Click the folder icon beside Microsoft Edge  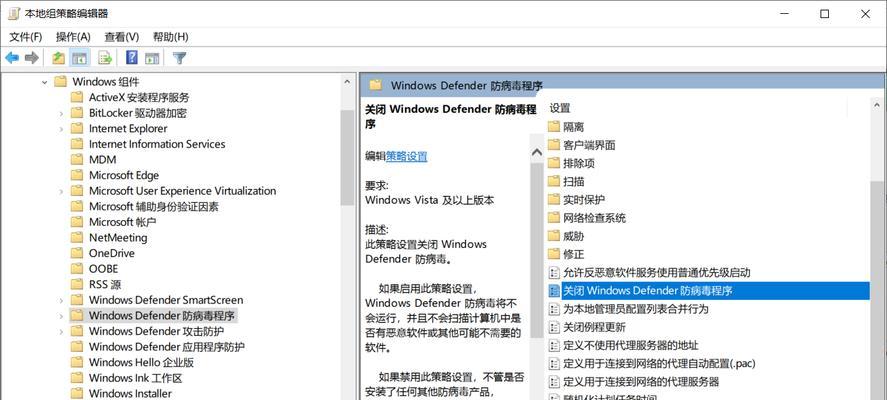click(77, 175)
